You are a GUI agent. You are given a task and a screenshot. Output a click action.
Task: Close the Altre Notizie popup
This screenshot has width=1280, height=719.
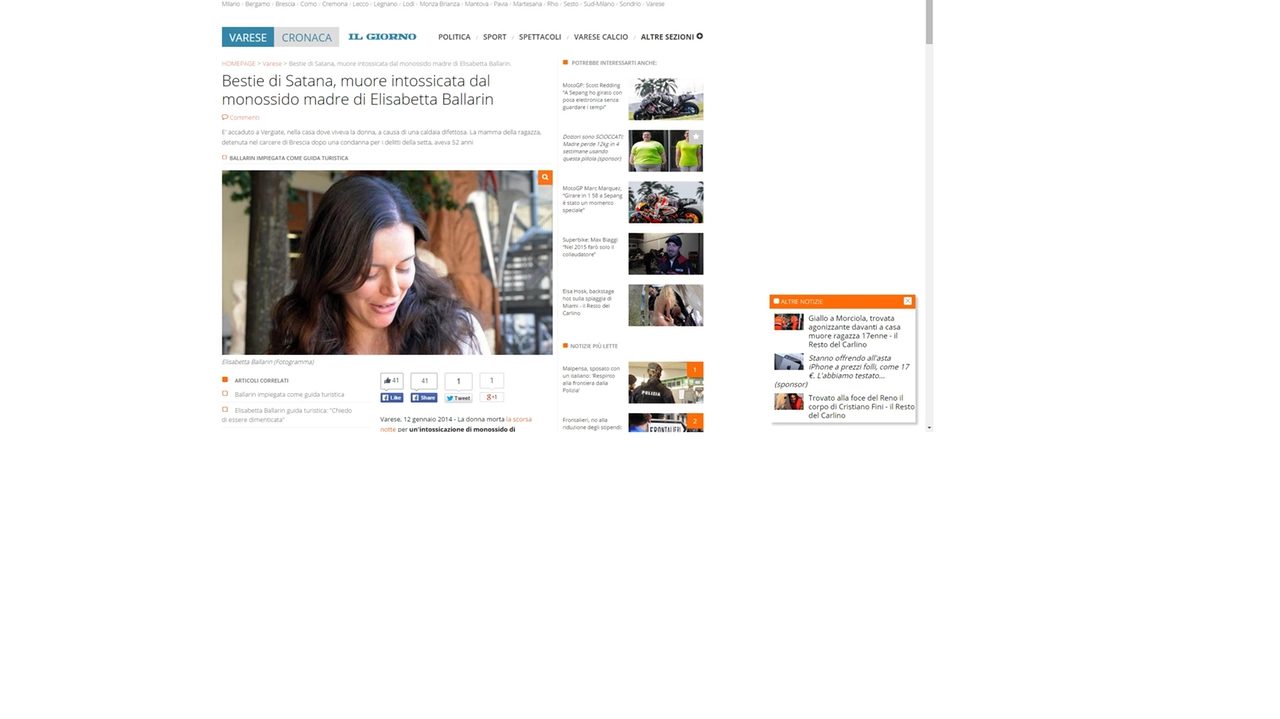[907, 301]
